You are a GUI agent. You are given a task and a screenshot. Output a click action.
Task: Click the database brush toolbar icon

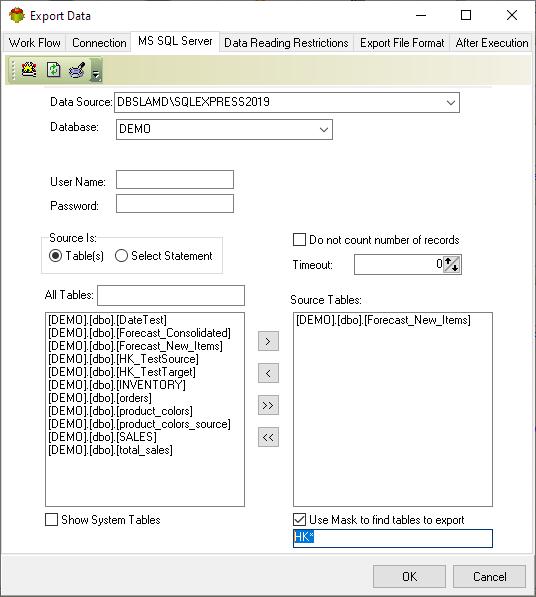[77, 70]
